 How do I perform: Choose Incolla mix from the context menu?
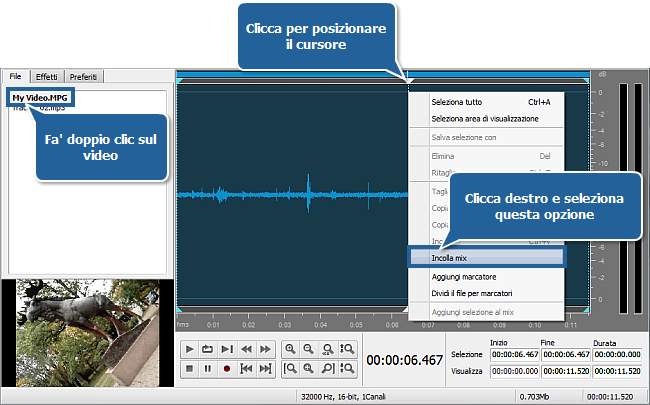[450, 257]
